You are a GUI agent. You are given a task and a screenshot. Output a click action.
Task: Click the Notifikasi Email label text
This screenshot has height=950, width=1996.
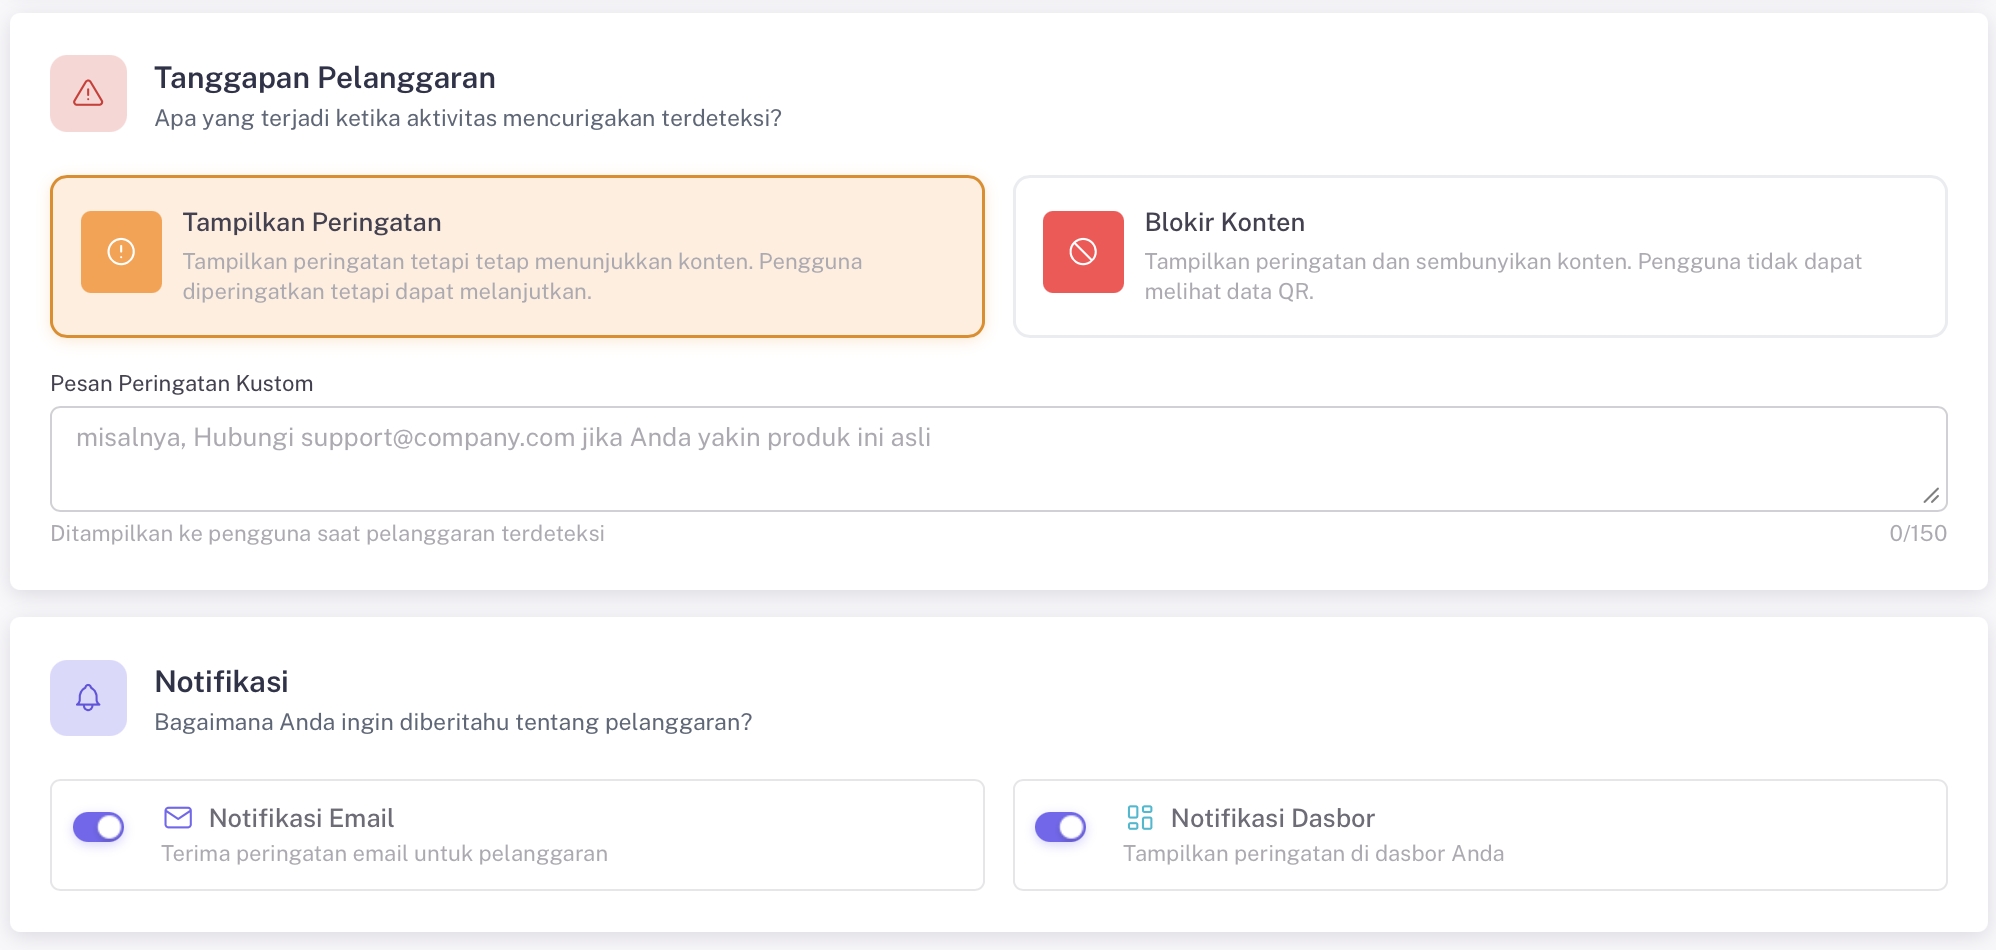(x=301, y=818)
